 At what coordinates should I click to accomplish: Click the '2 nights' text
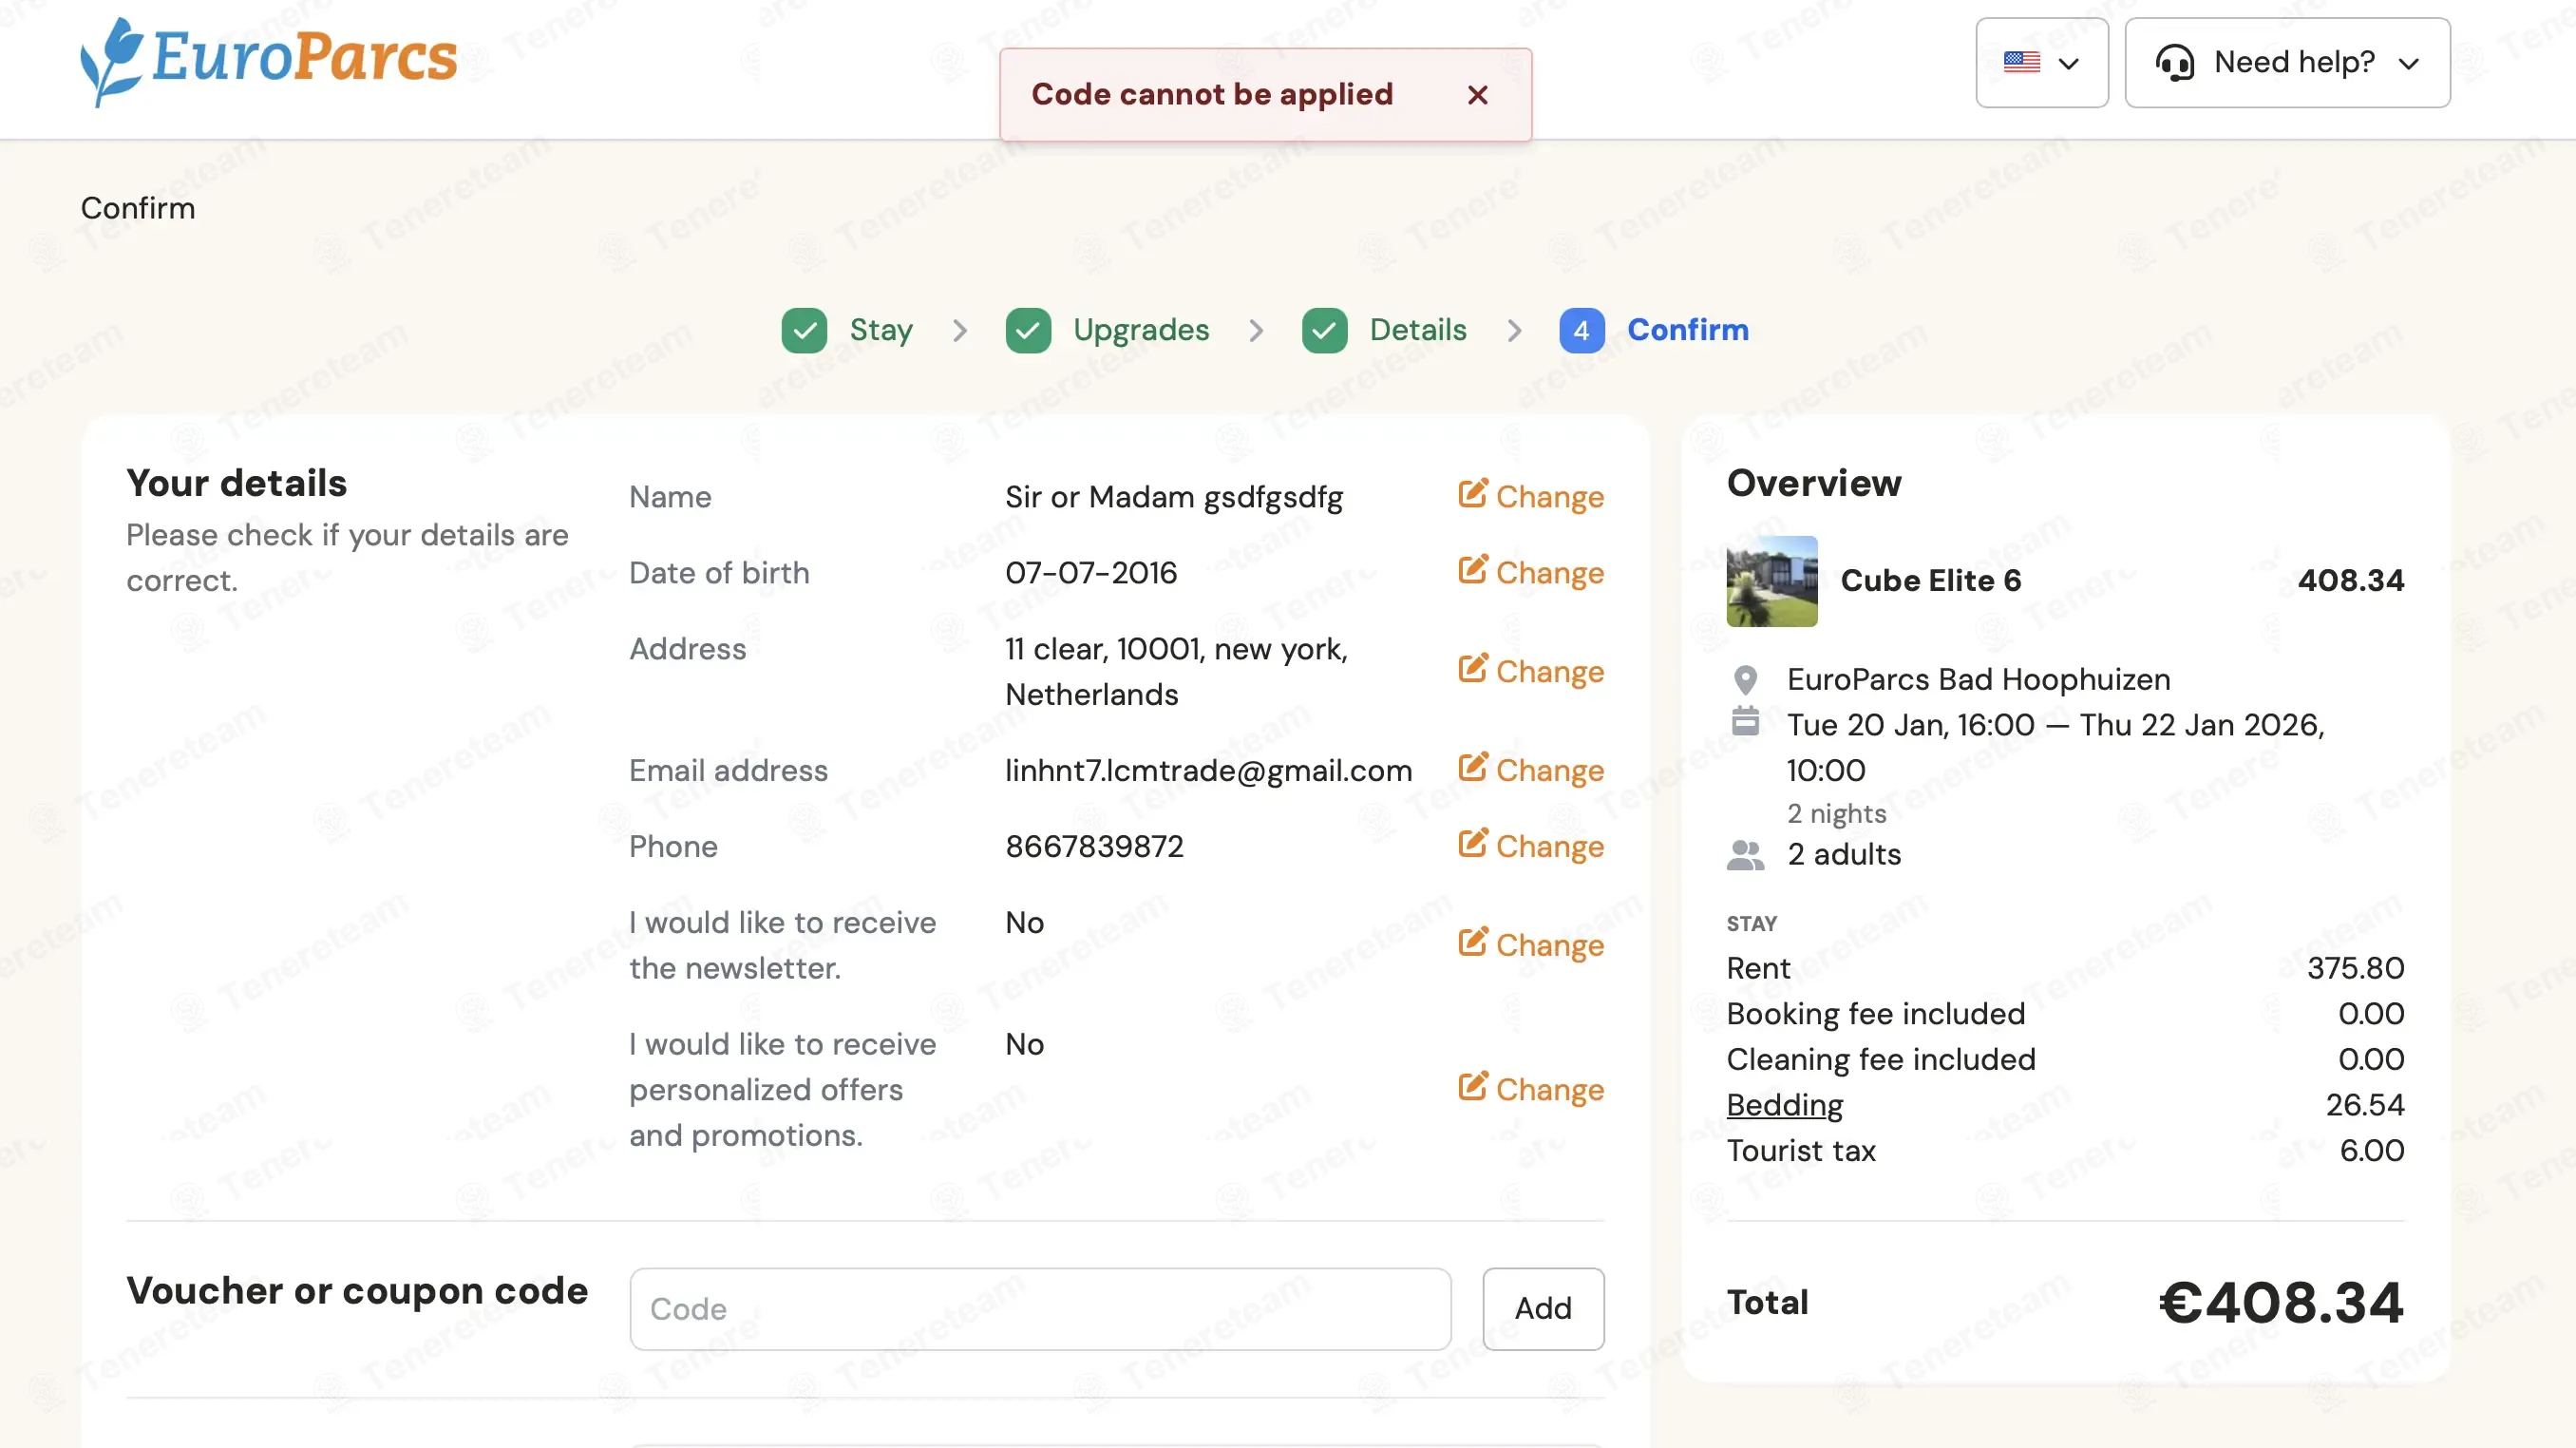1836,813
